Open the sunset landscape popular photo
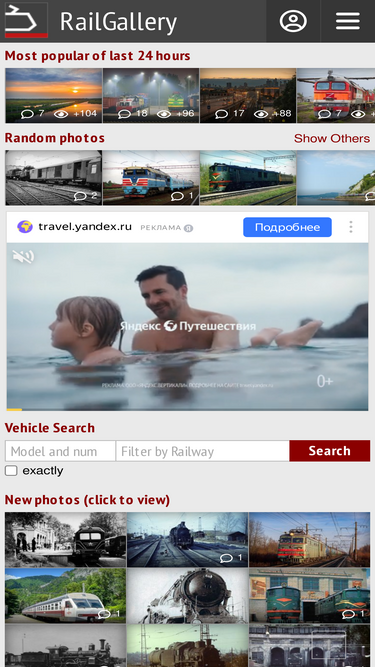Image resolution: width=375 pixels, height=667 pixels. click(x=54, y=96)
